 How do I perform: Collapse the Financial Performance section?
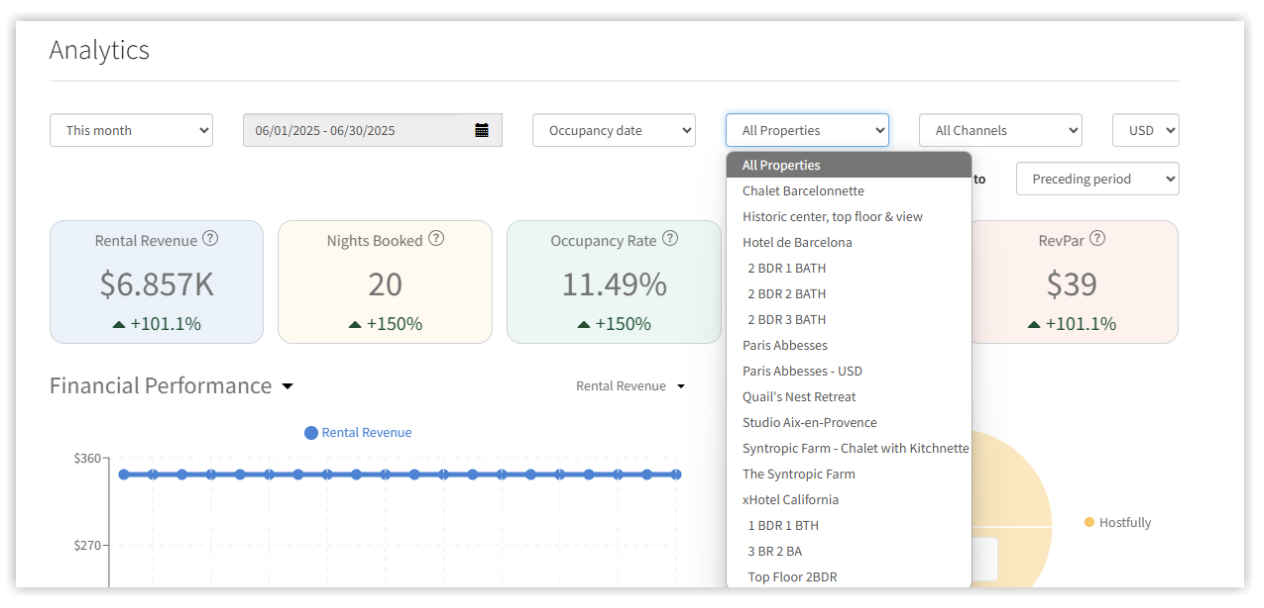tap(288, 386)
